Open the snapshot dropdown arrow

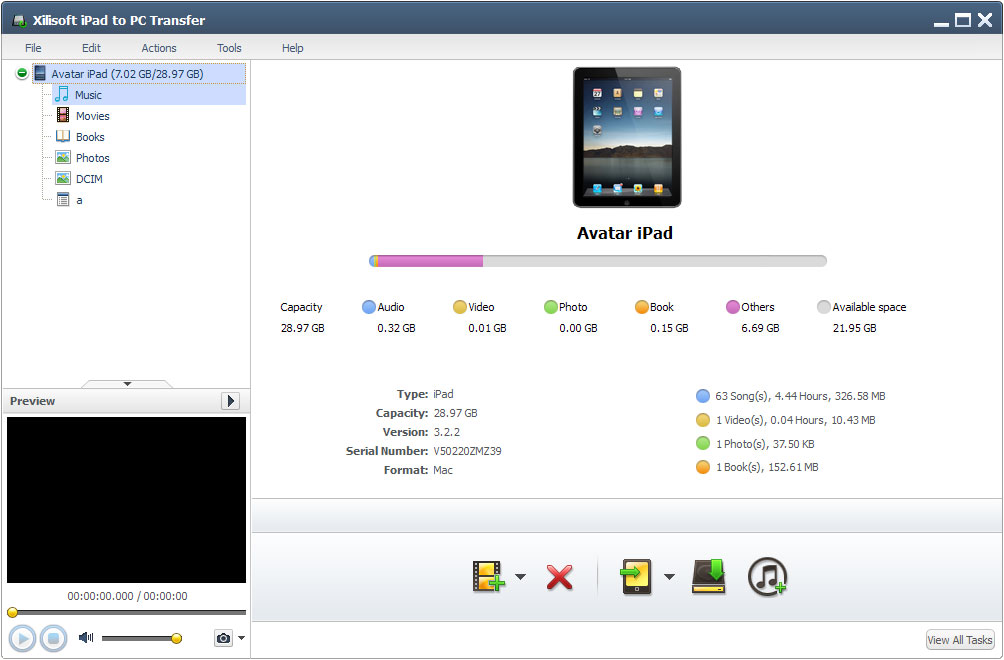click(241, 638)
